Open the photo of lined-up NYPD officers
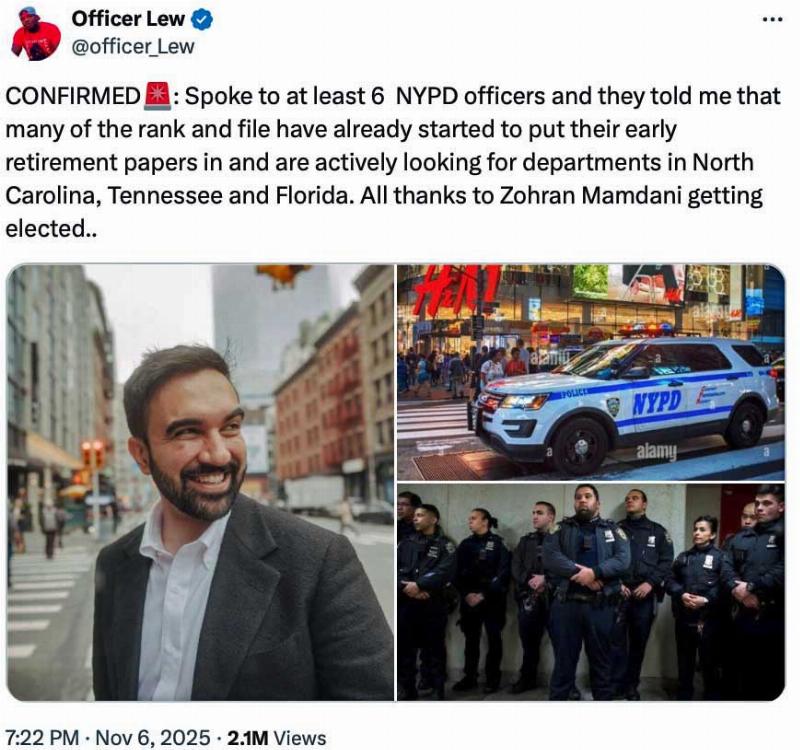 coord(591,592)
